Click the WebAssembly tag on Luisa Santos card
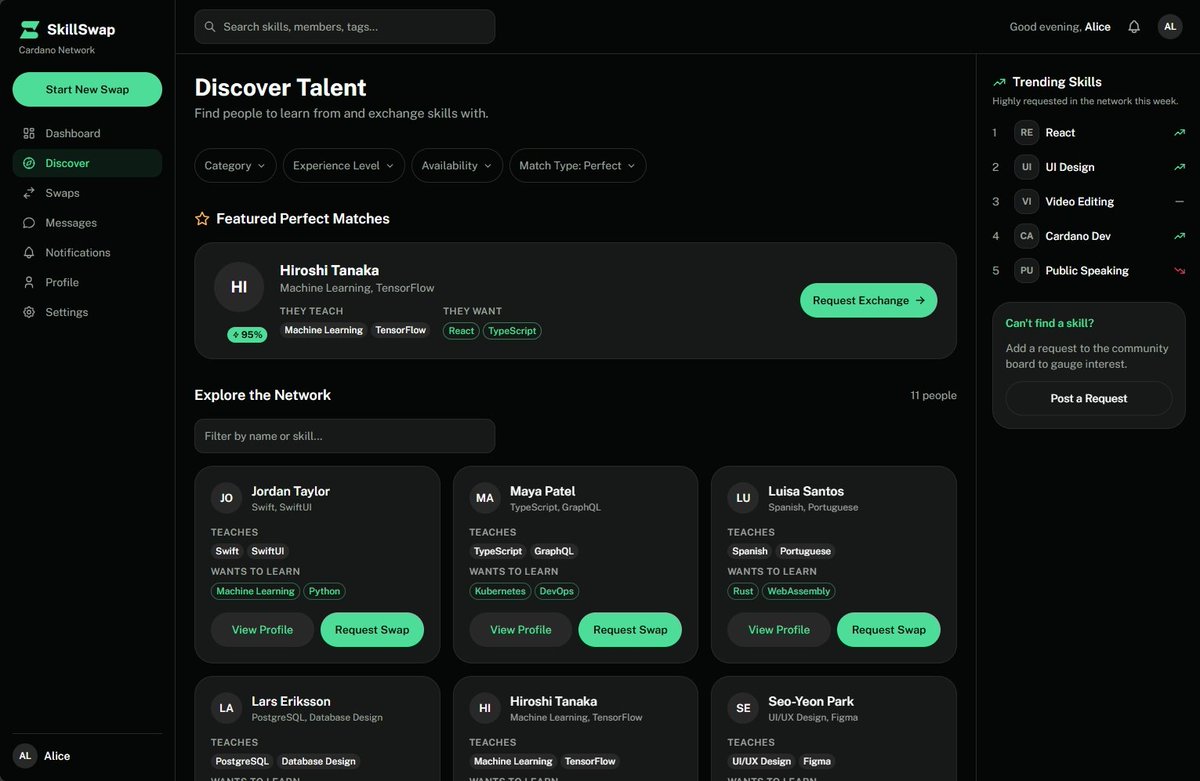1200x781 pixels. click(x=798, y=591)
